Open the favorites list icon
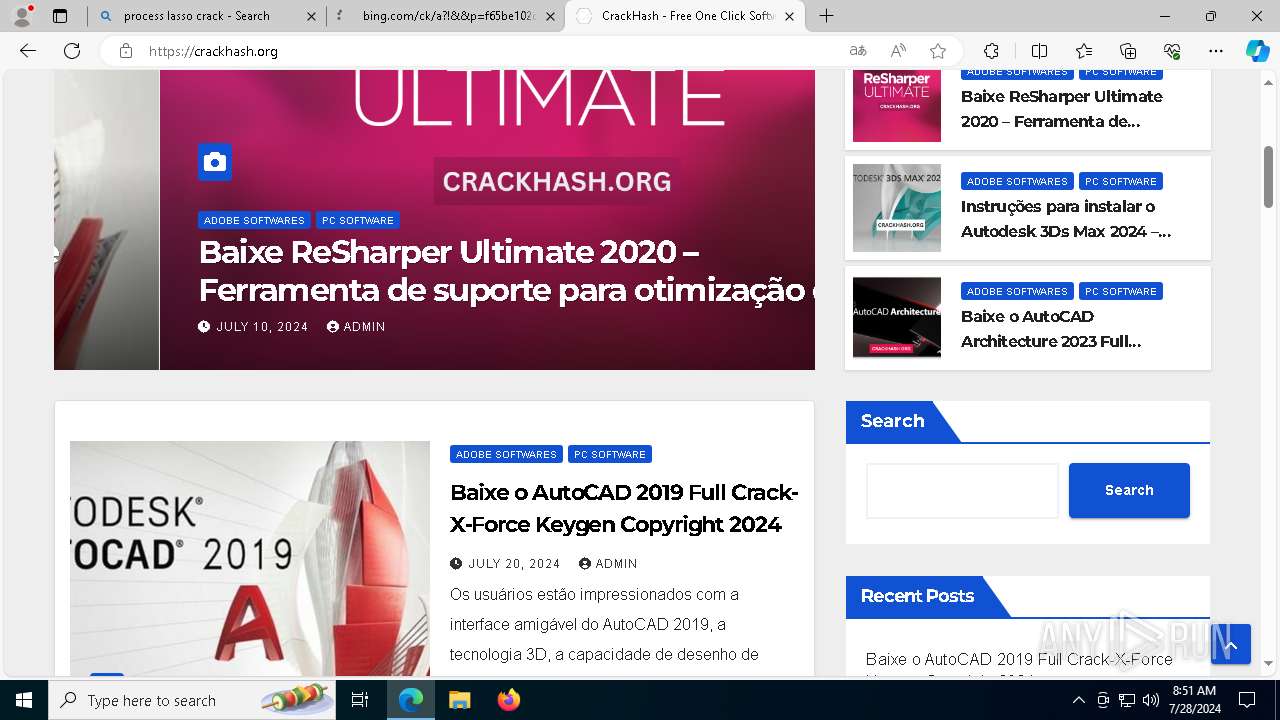 click(1084, 51)
